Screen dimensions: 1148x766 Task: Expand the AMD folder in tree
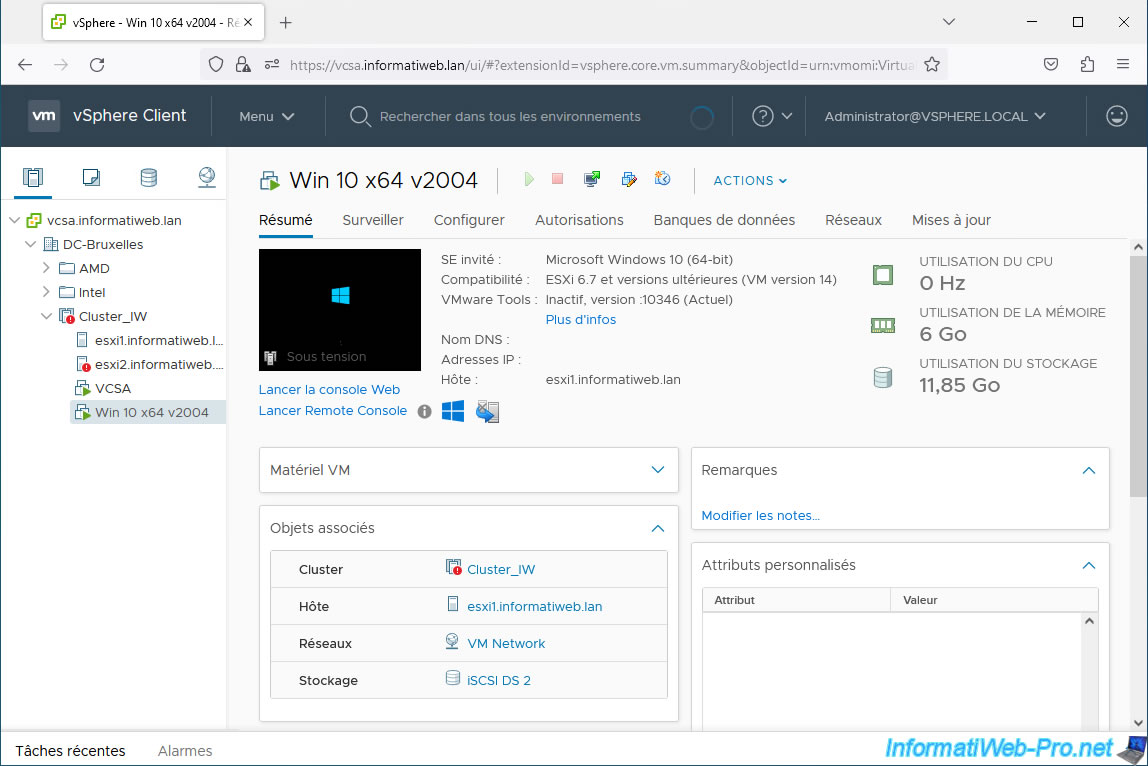point(46,268)
